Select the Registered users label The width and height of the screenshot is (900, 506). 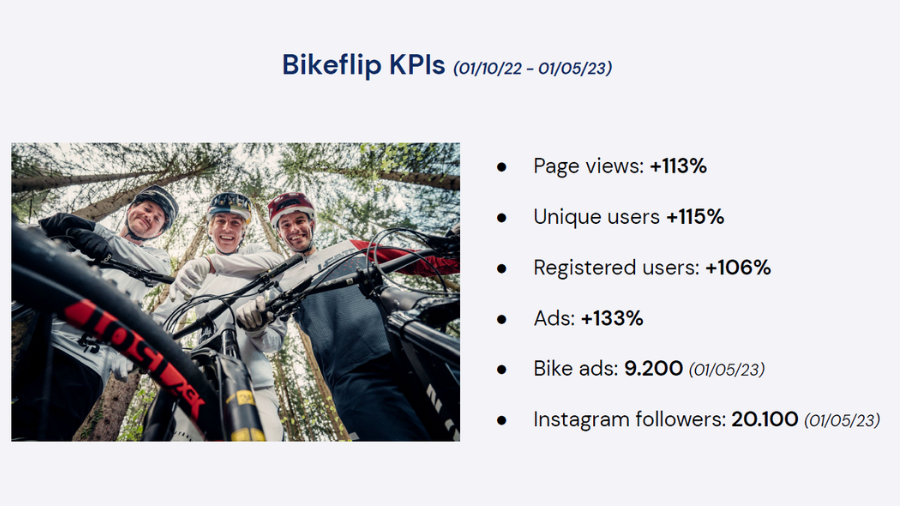coord(616,268)
